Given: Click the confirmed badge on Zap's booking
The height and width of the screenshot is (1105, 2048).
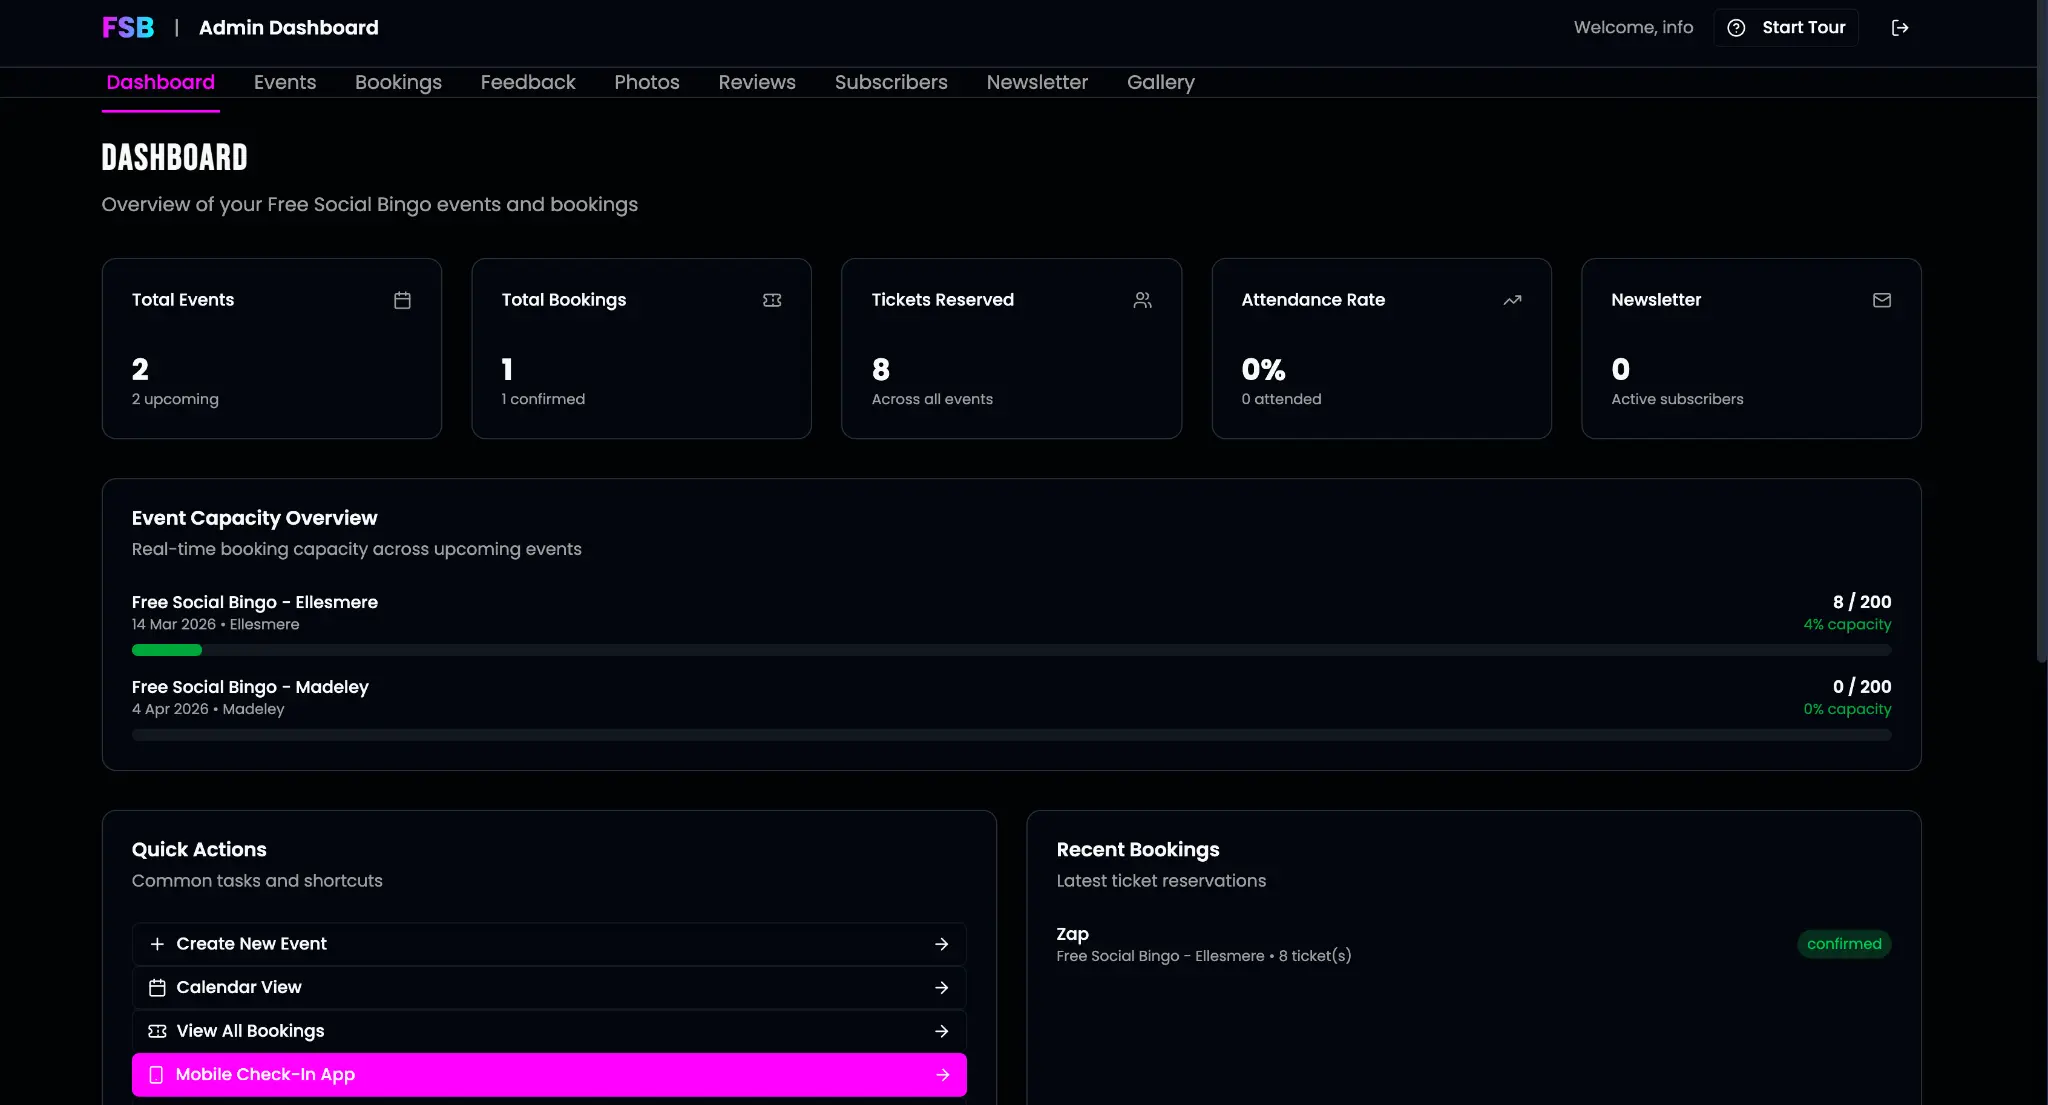Looking at the screenshot, I should 1843,943.
